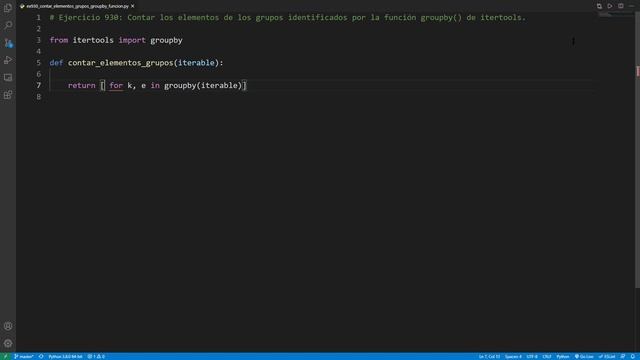Select the contar_elementos_grupos Python file tab
The image size is (640, 360).
coord(77,6)
